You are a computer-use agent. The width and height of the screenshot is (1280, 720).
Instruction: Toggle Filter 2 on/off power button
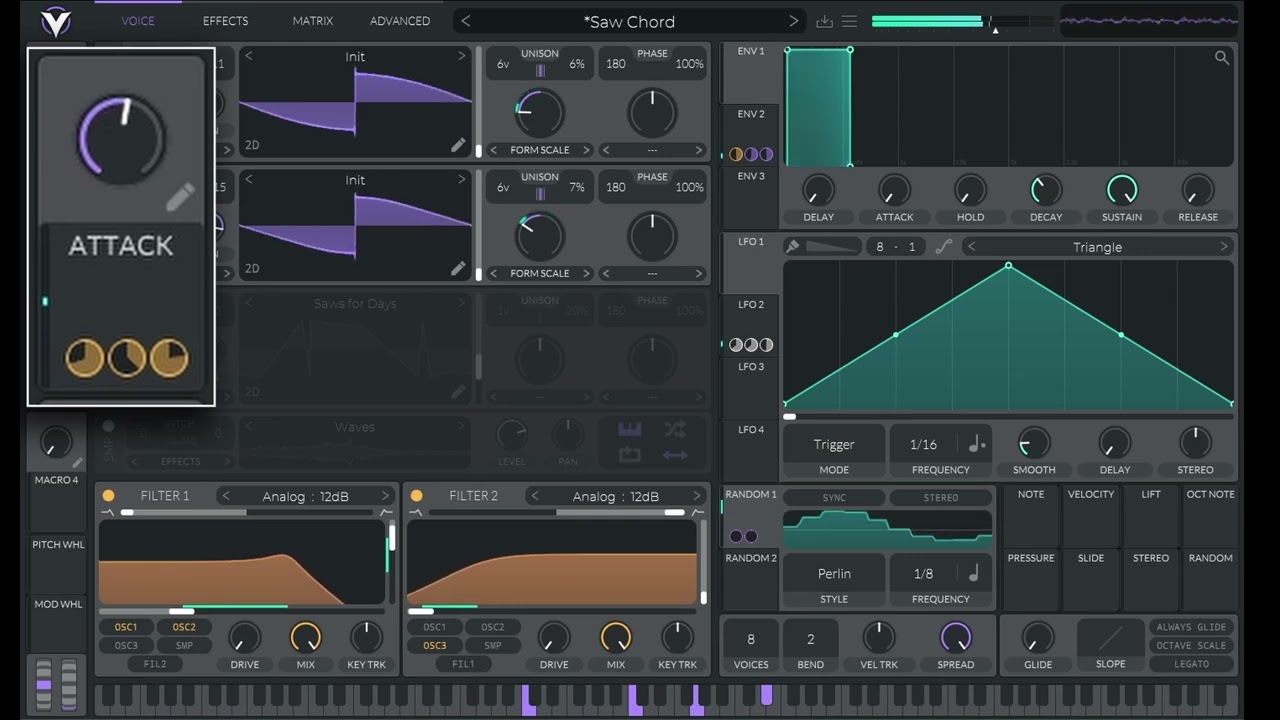point(416,496)
